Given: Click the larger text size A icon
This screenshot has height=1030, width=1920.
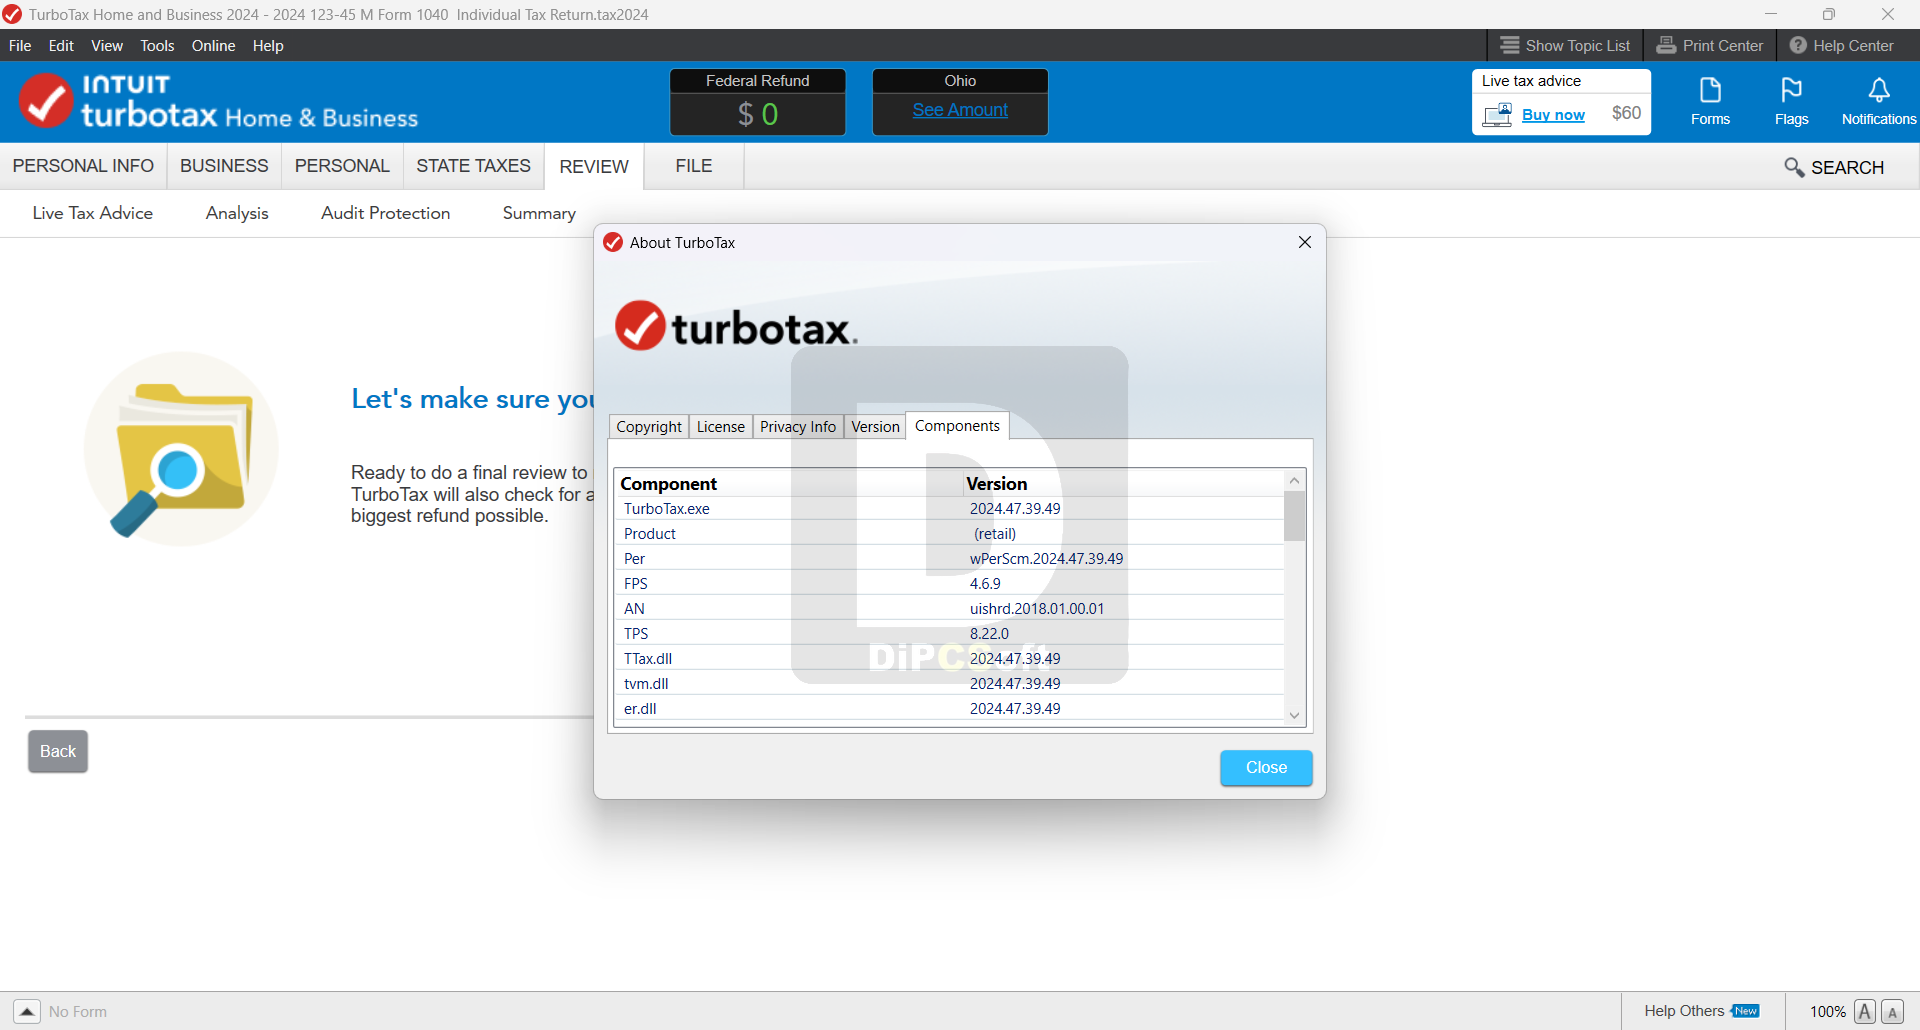Looking at the screenshot, I should [1864, 1011].
